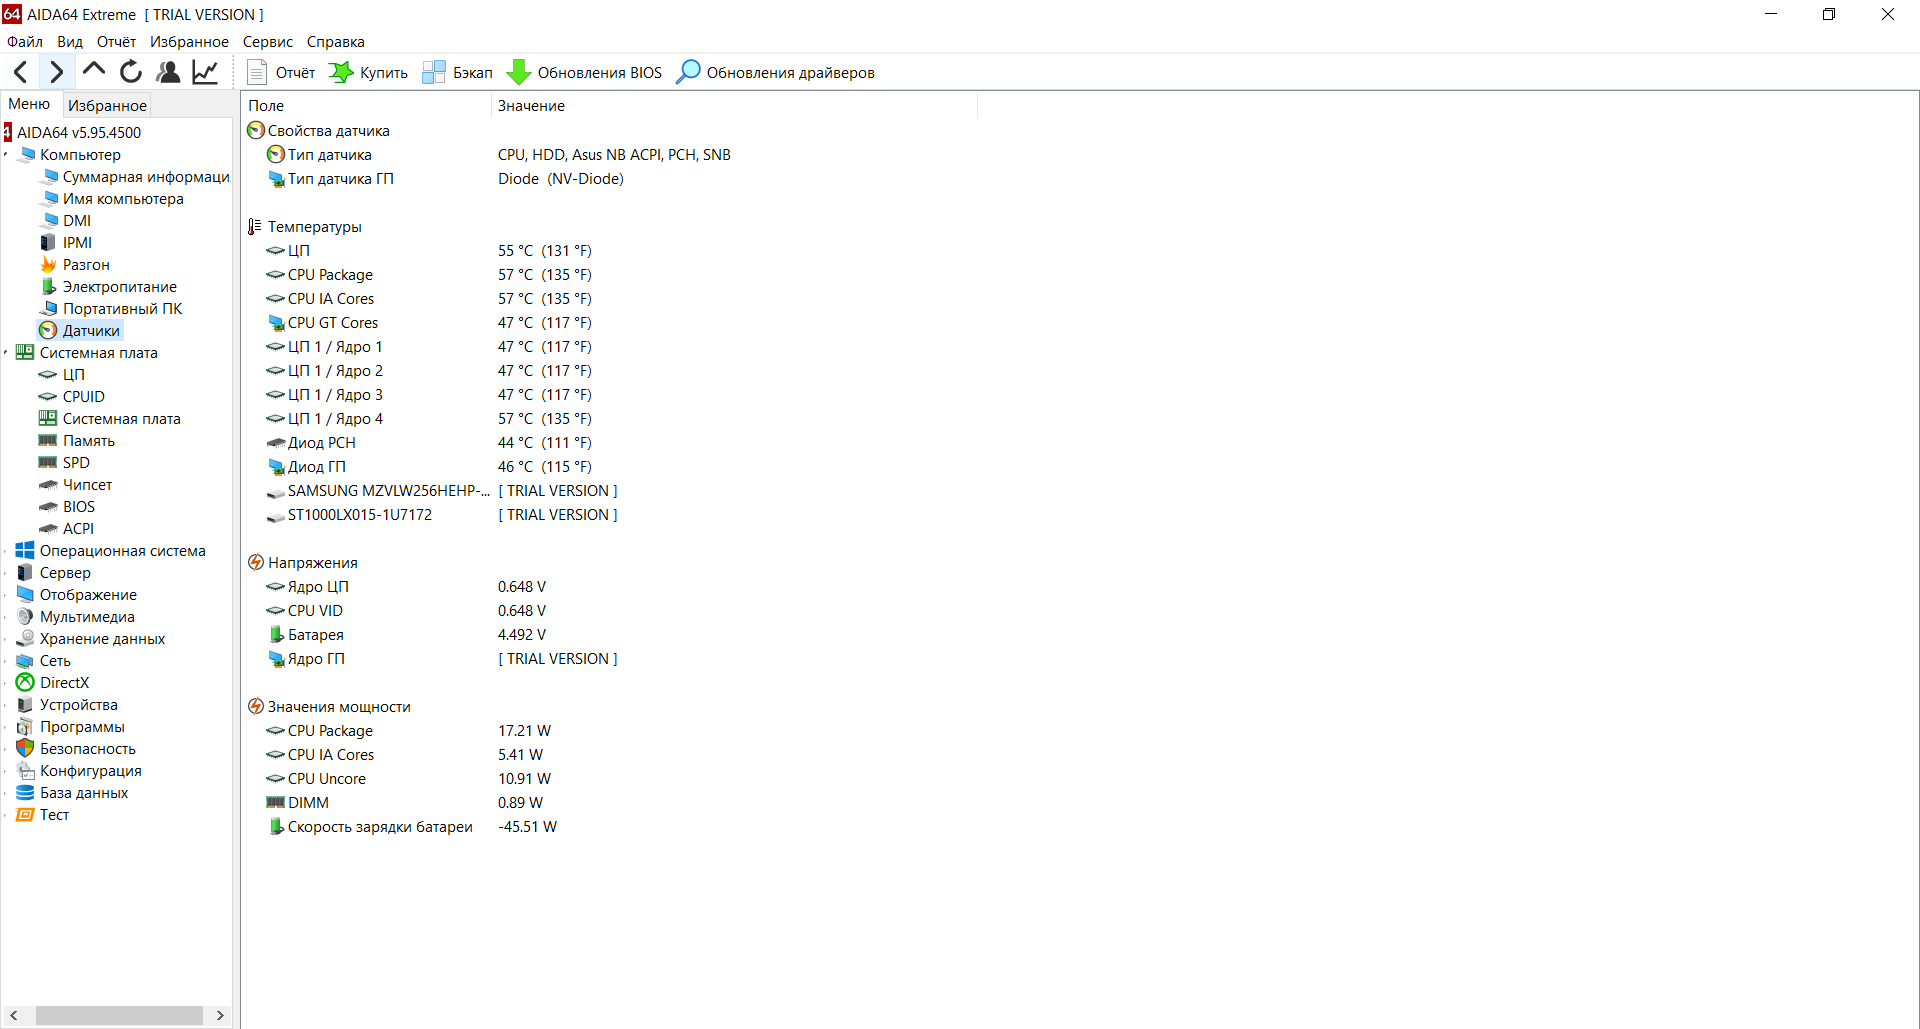Select the Диод PCH row
The image size is (1920, 1029).
pyautogui.click(x=430, y=443)
